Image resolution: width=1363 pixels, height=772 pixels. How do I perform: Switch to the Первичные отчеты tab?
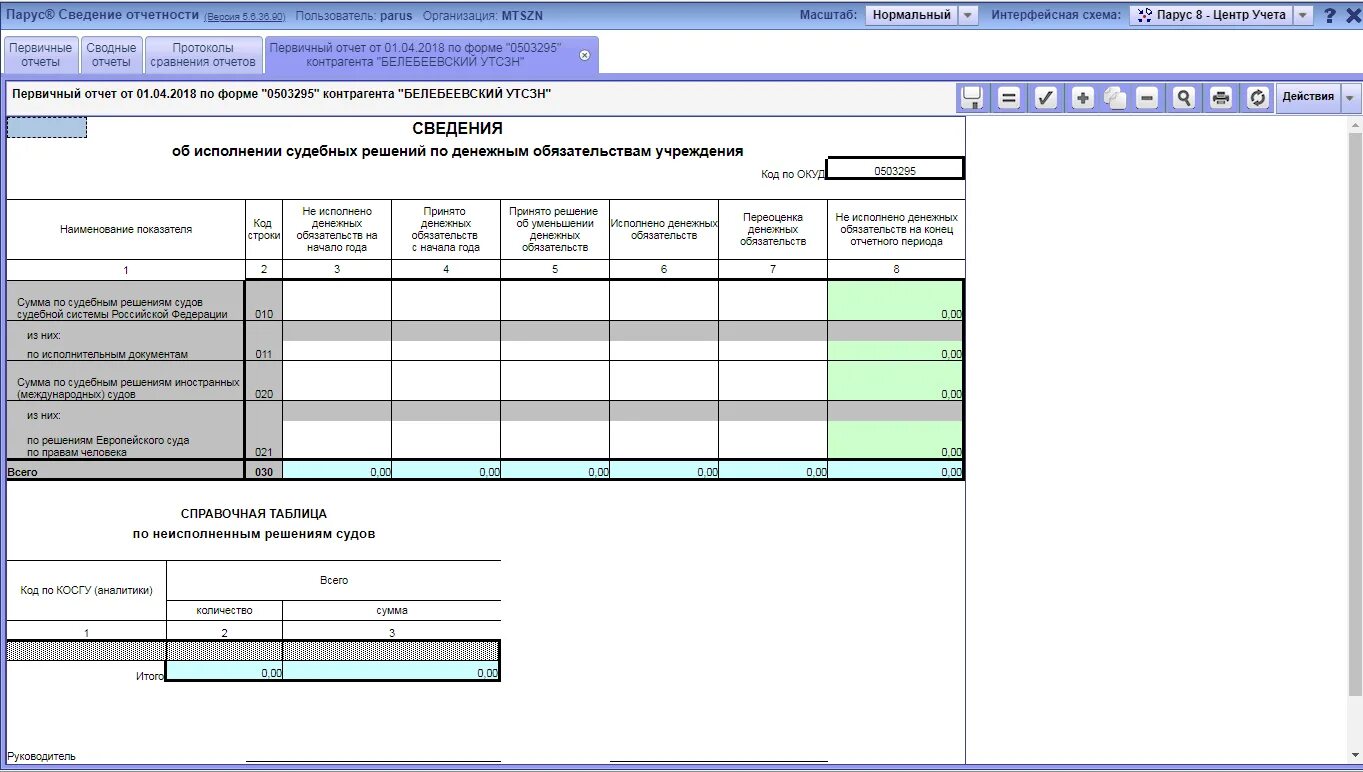click(x=41, y=55)
